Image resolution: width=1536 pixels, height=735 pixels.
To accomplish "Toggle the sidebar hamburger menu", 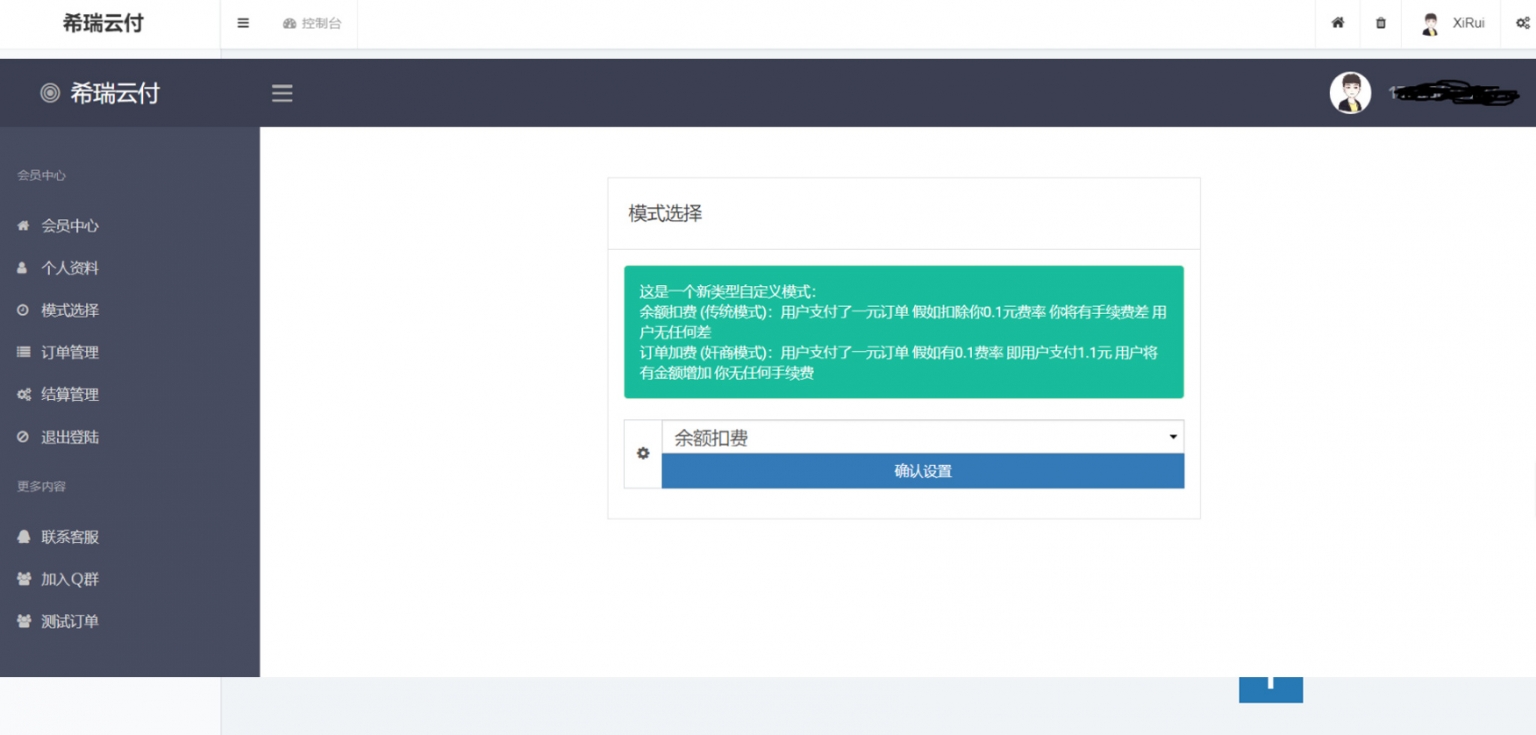I will point(282,93).
